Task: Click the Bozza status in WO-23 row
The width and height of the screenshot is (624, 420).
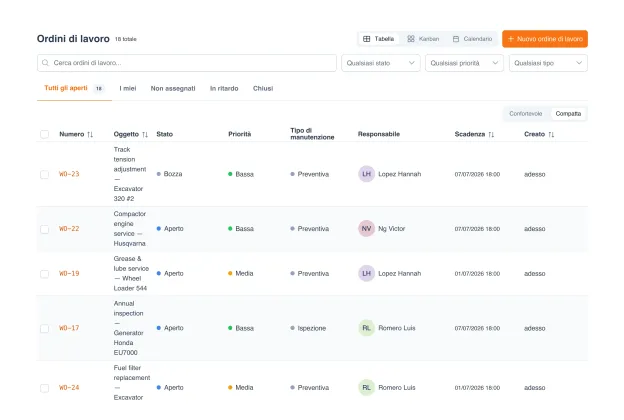Action: [170, 174]
